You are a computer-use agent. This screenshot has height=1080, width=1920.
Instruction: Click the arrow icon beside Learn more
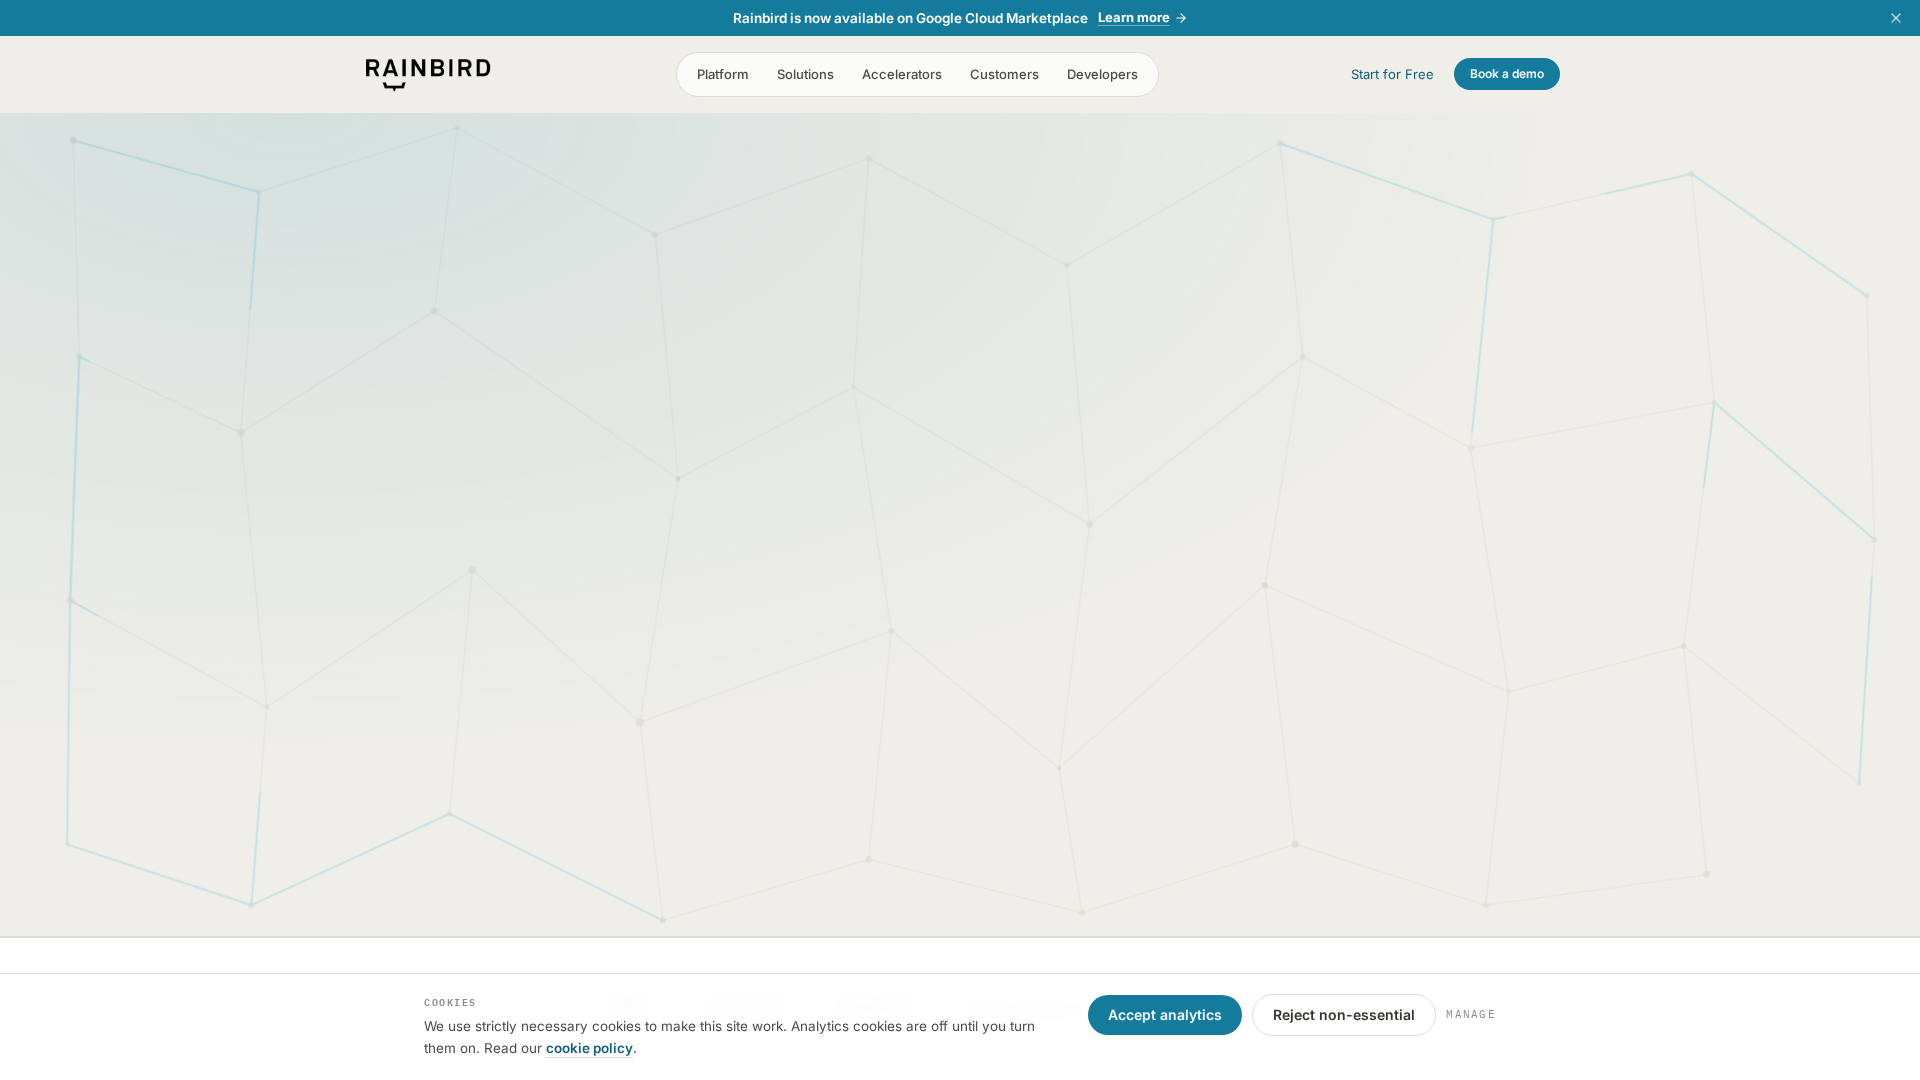(x=1181, y=18)
